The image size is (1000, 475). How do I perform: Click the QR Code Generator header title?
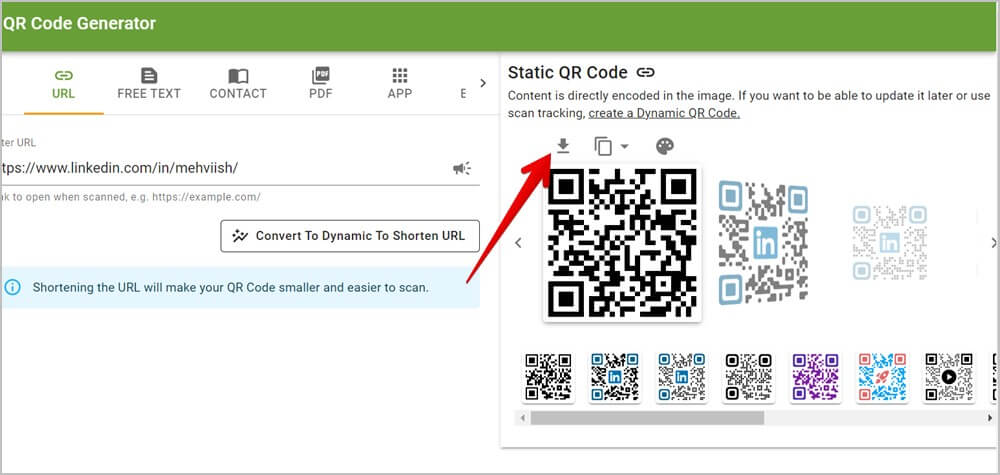pos(79,24)
